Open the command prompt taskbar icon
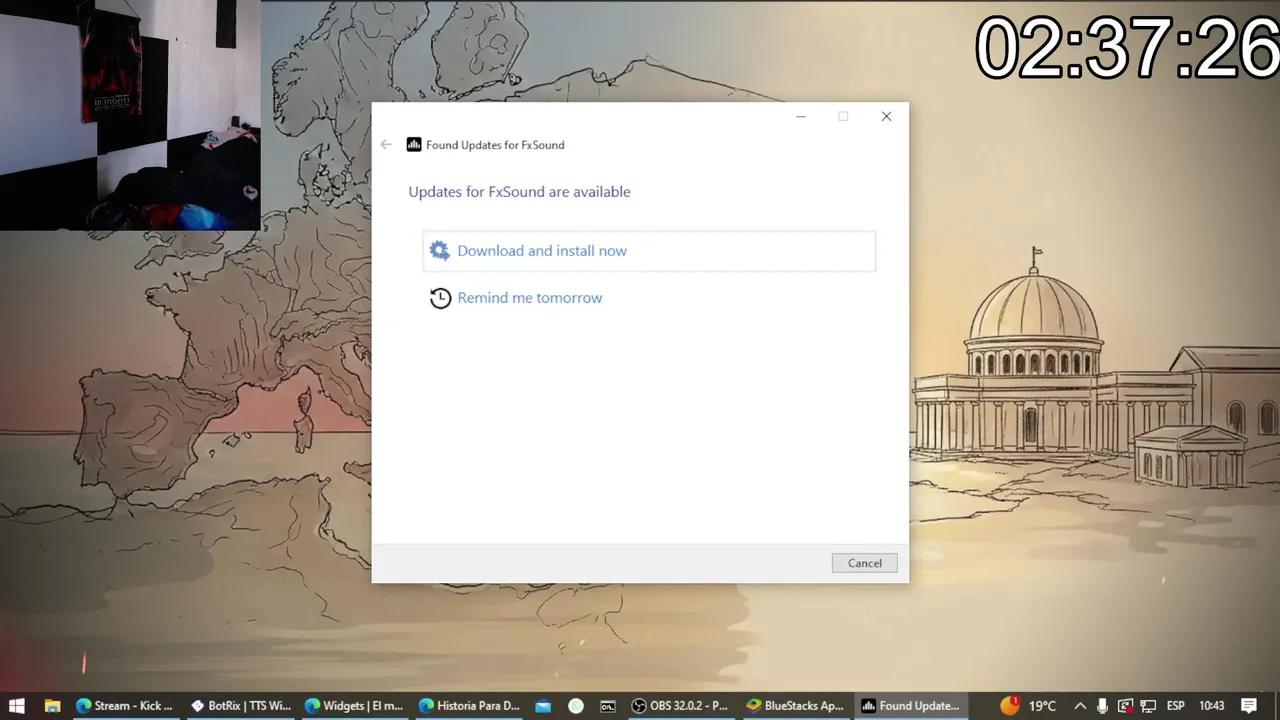Image resolution: width=1280 pixels, height=720 pixels. click(x=608, y=706)
